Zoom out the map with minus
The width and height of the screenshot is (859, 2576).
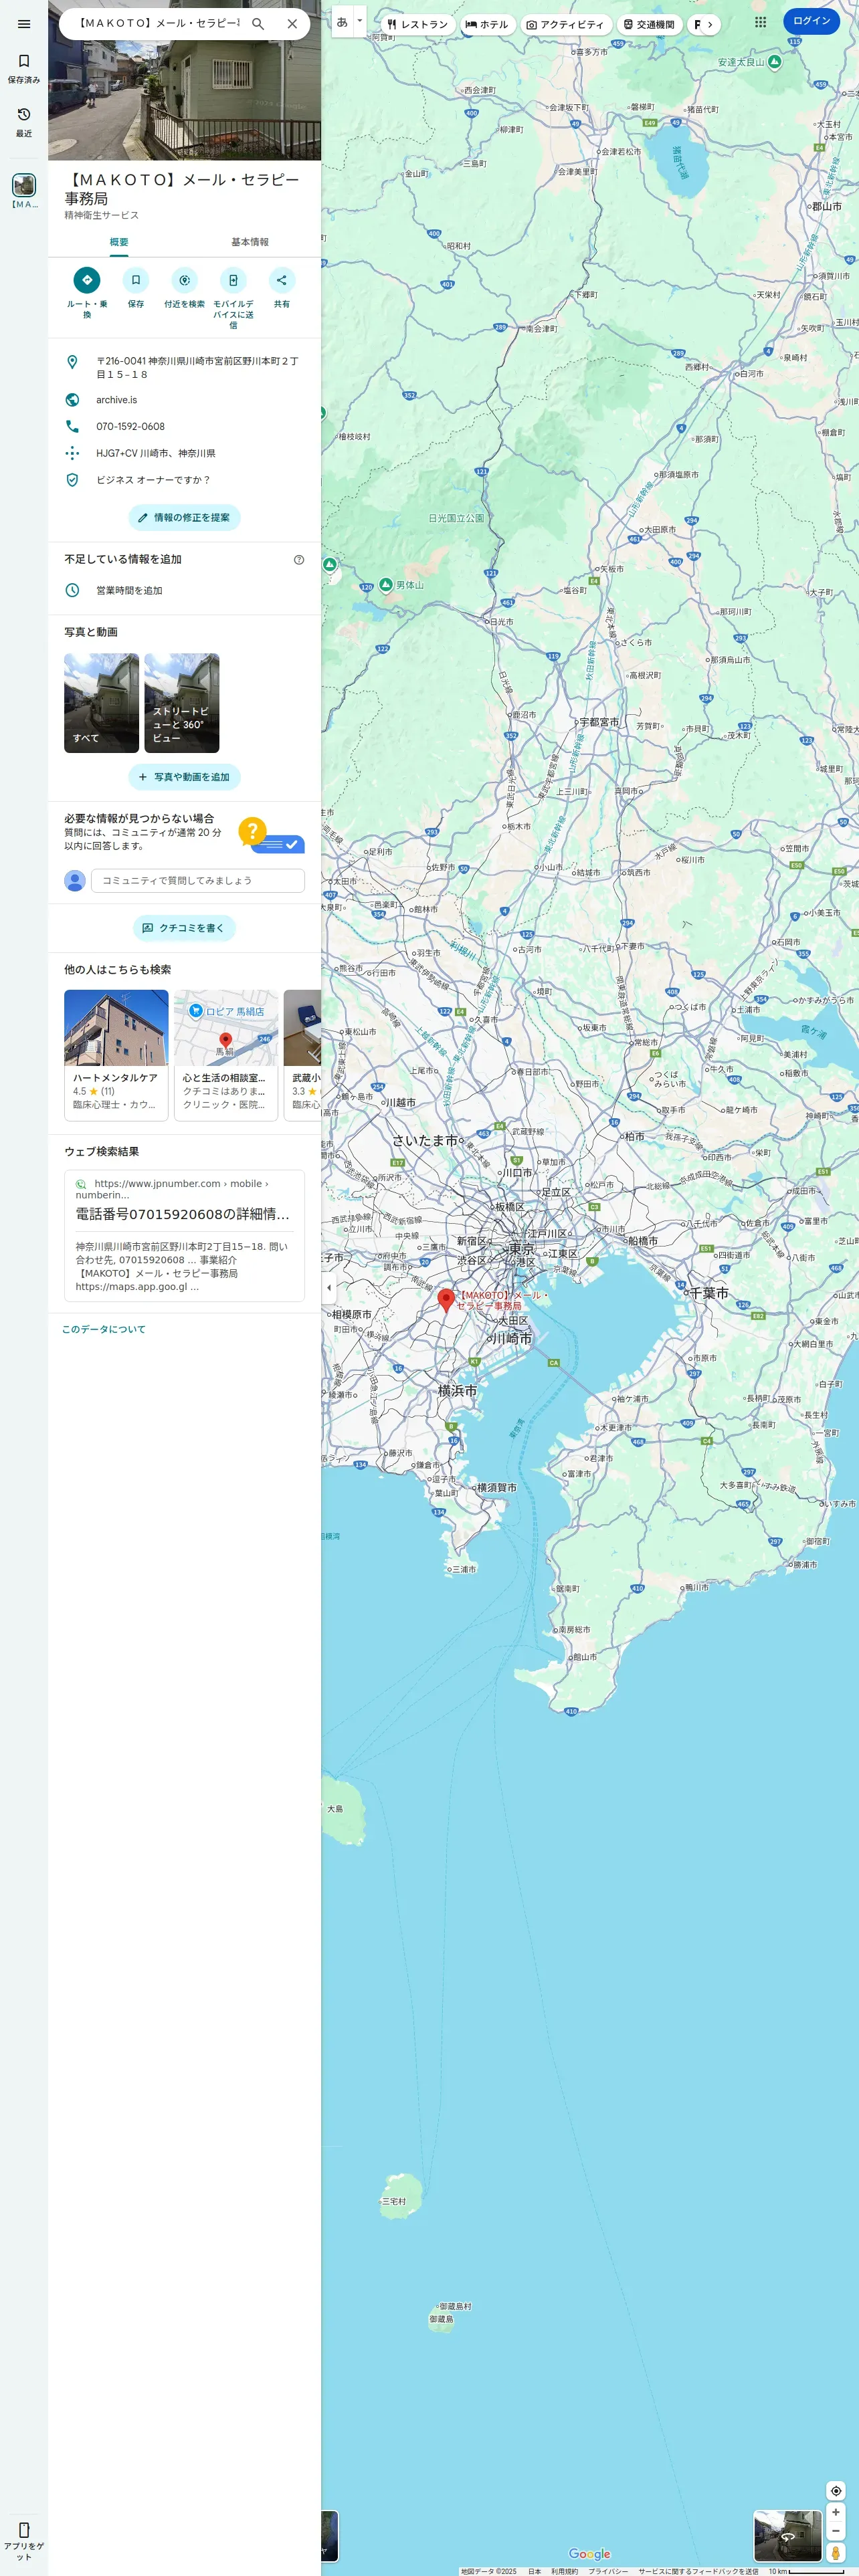coord(836,2532)
